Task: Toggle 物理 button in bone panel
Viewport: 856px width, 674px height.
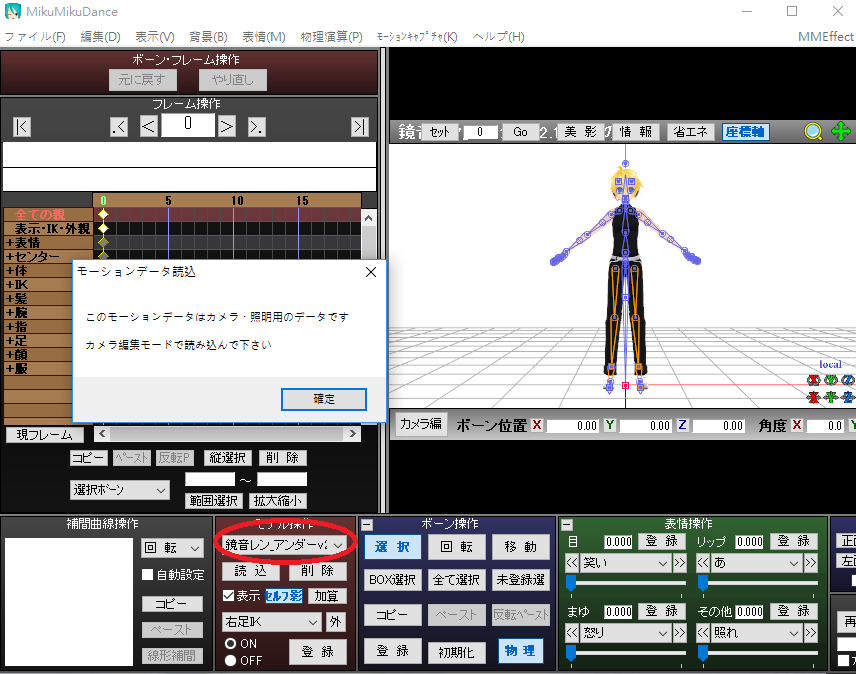Action: (x=520, y=651)
